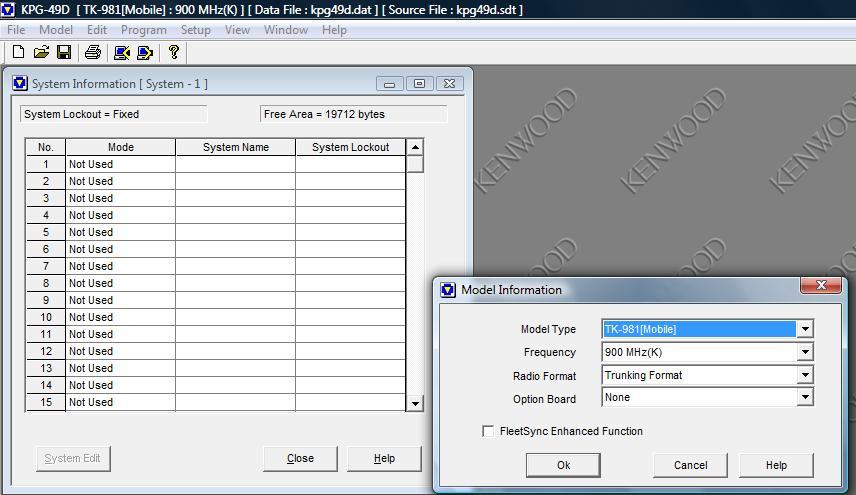Close the System Information window
856x495 pixels.
click(449, 84)
